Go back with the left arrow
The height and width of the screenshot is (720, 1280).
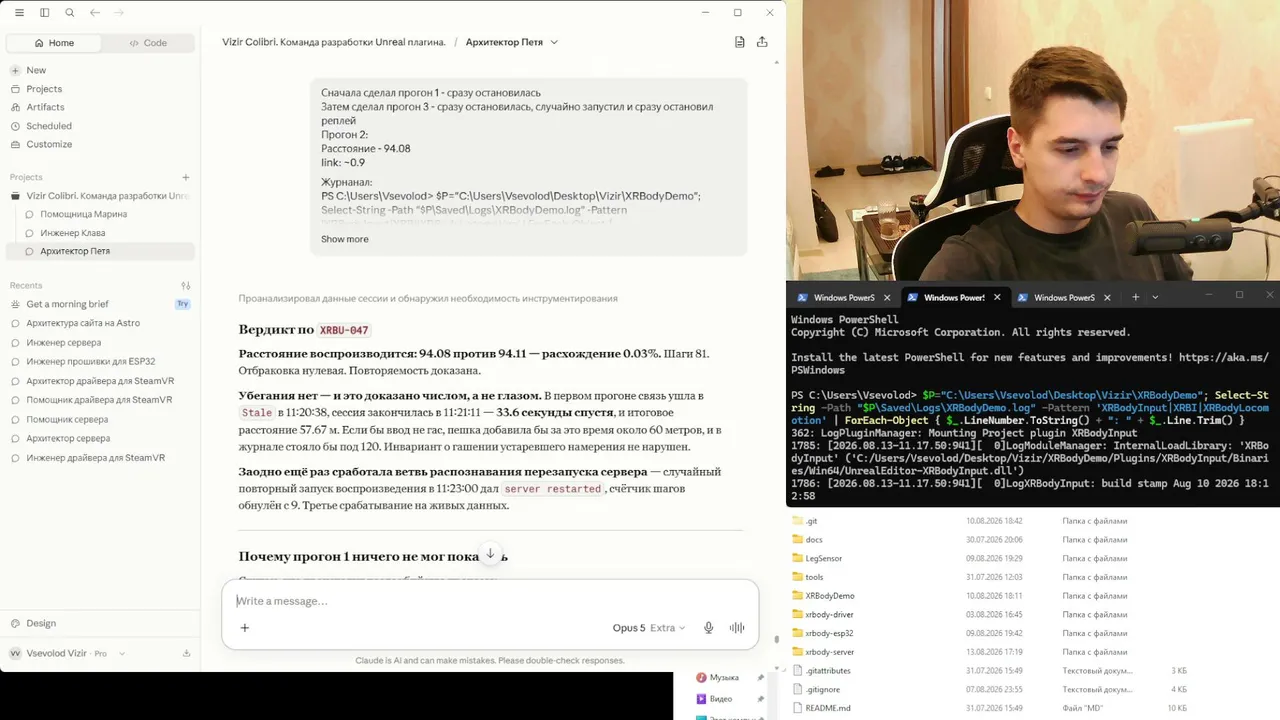coord(95,13)
